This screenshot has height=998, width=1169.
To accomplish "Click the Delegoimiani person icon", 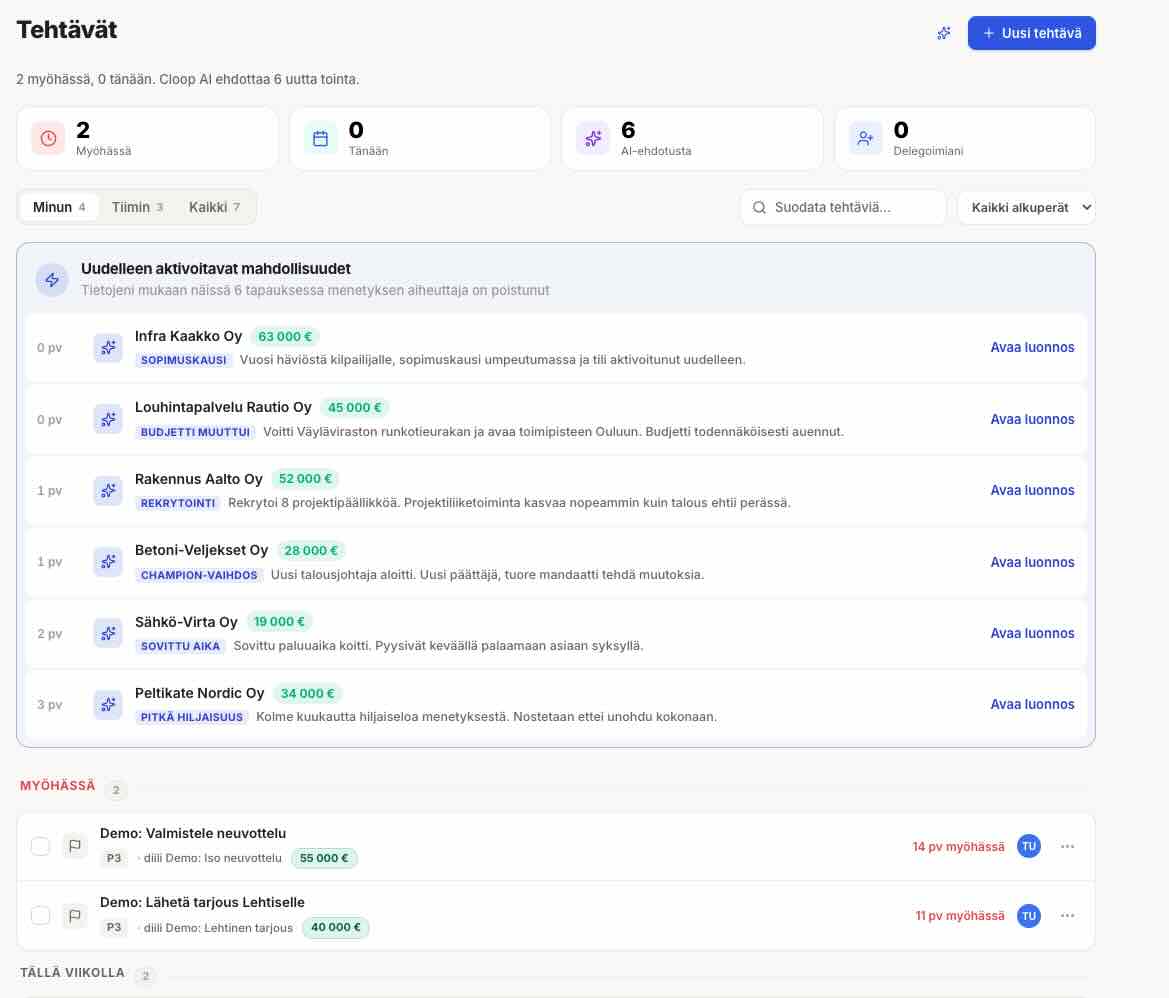I will 866,139.
